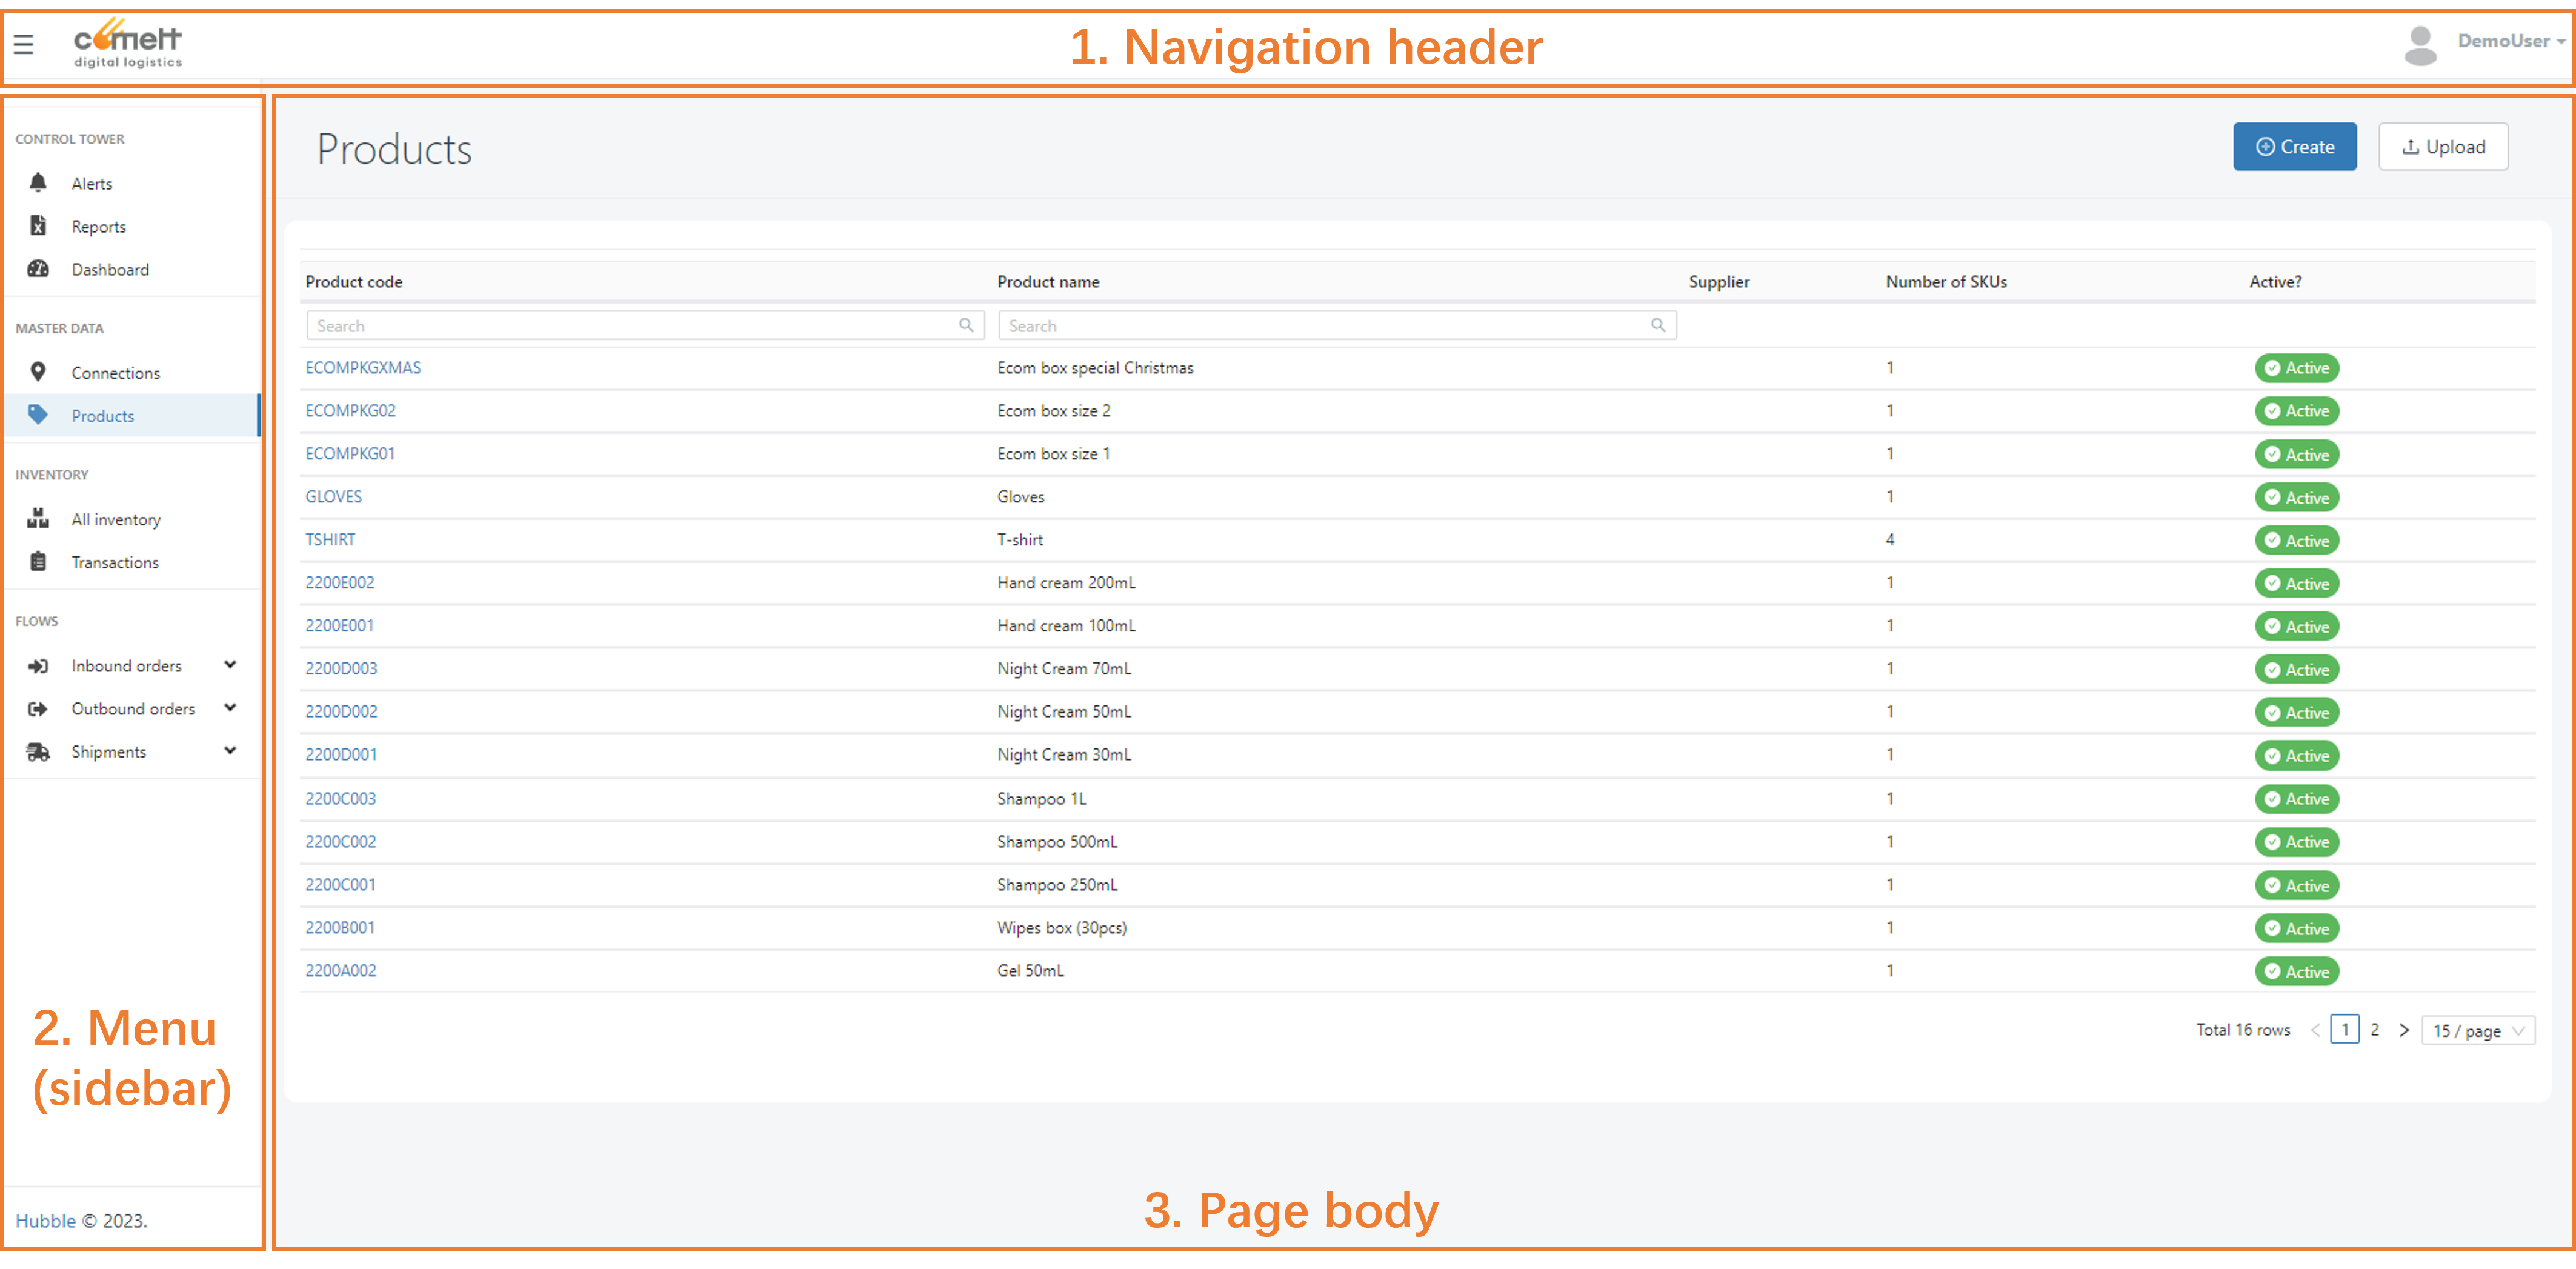Click the Dashboard gauge icon
This screenshot has height=1269, width=2576.
pyautogui.click(x=38, y=269)
